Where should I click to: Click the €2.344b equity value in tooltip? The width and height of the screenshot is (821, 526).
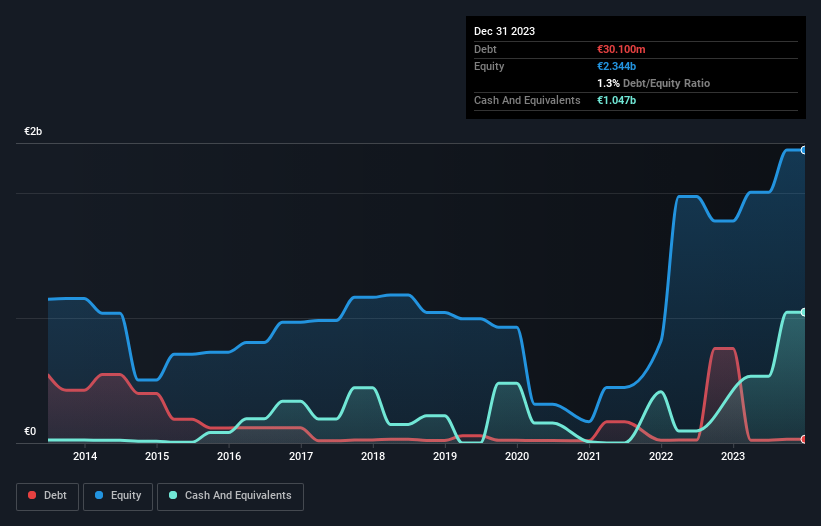pos(616,66)
